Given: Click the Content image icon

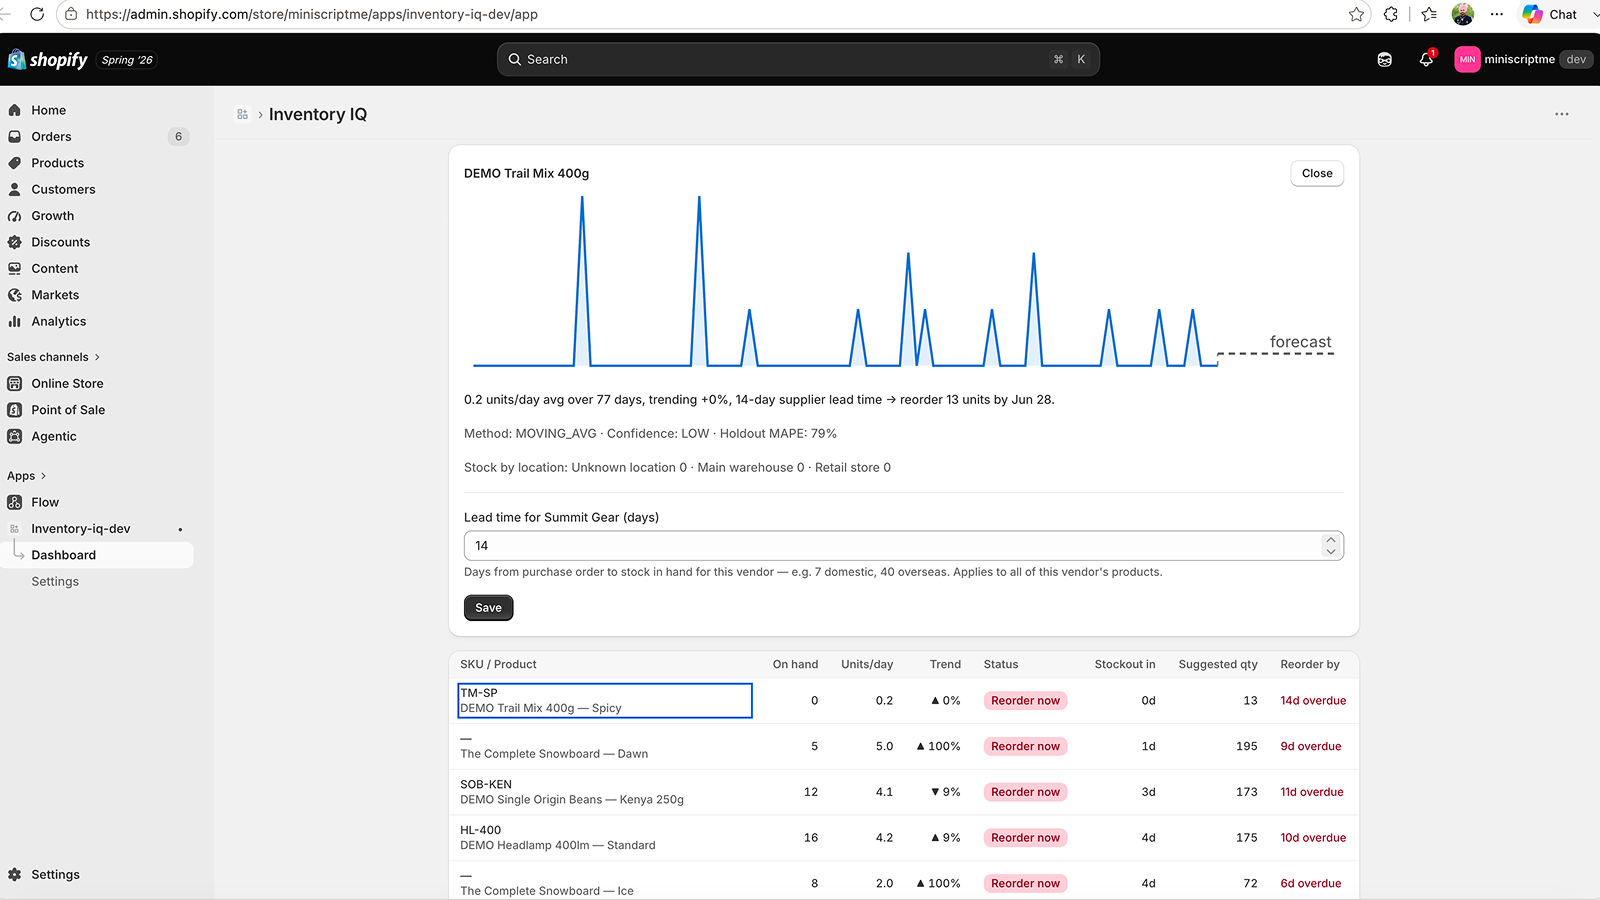Looking at the screenshot, I should point(15,269).
